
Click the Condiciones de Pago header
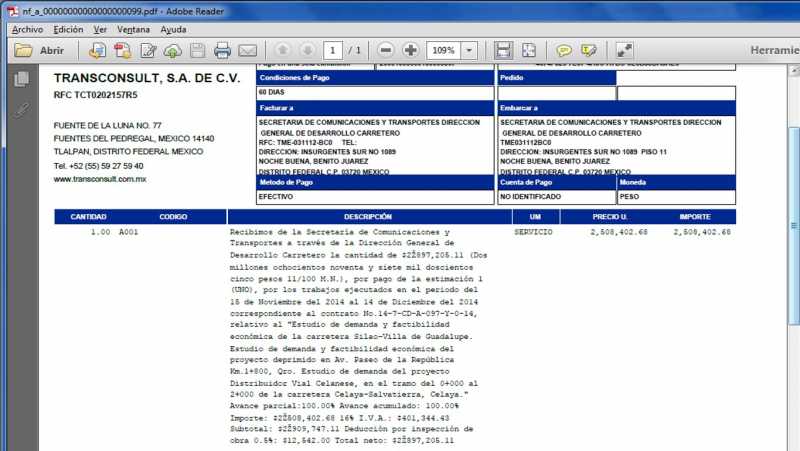[375, 78]
